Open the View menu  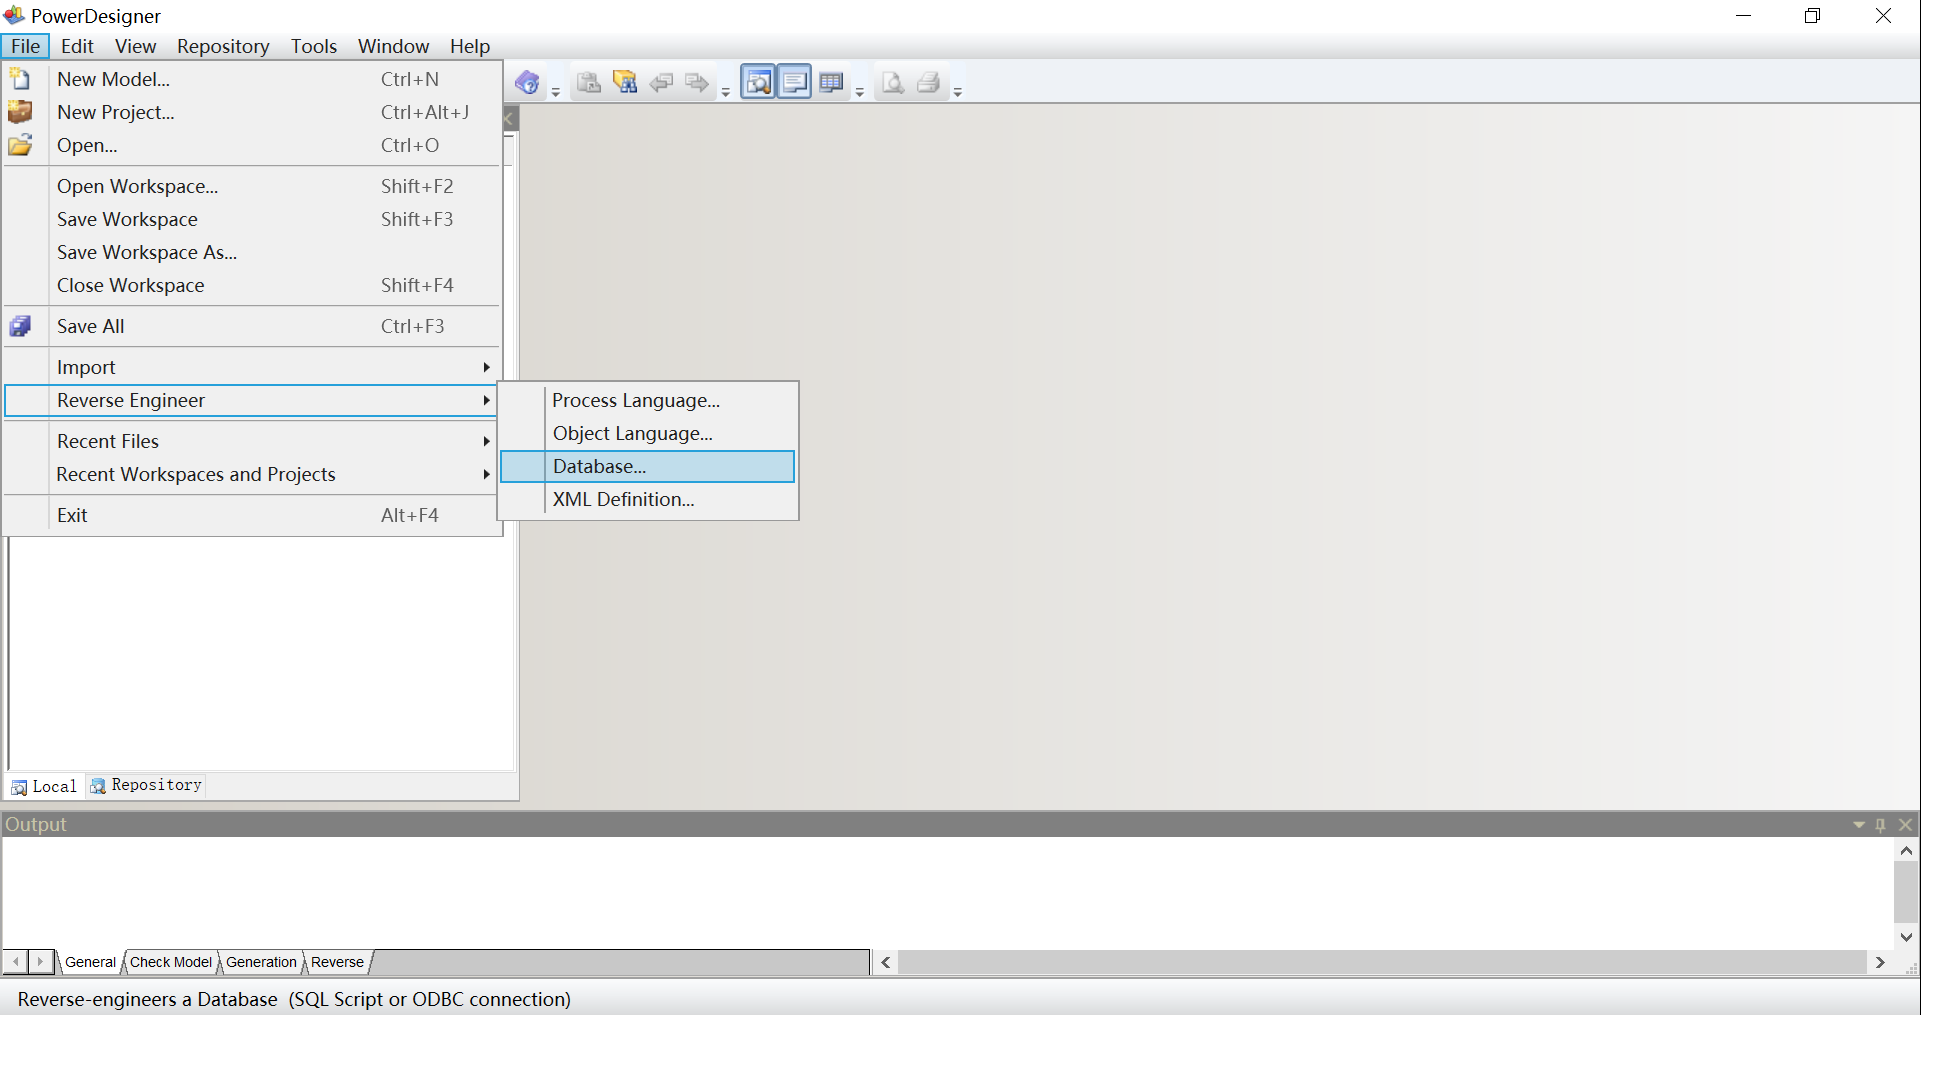click(135, 46)
